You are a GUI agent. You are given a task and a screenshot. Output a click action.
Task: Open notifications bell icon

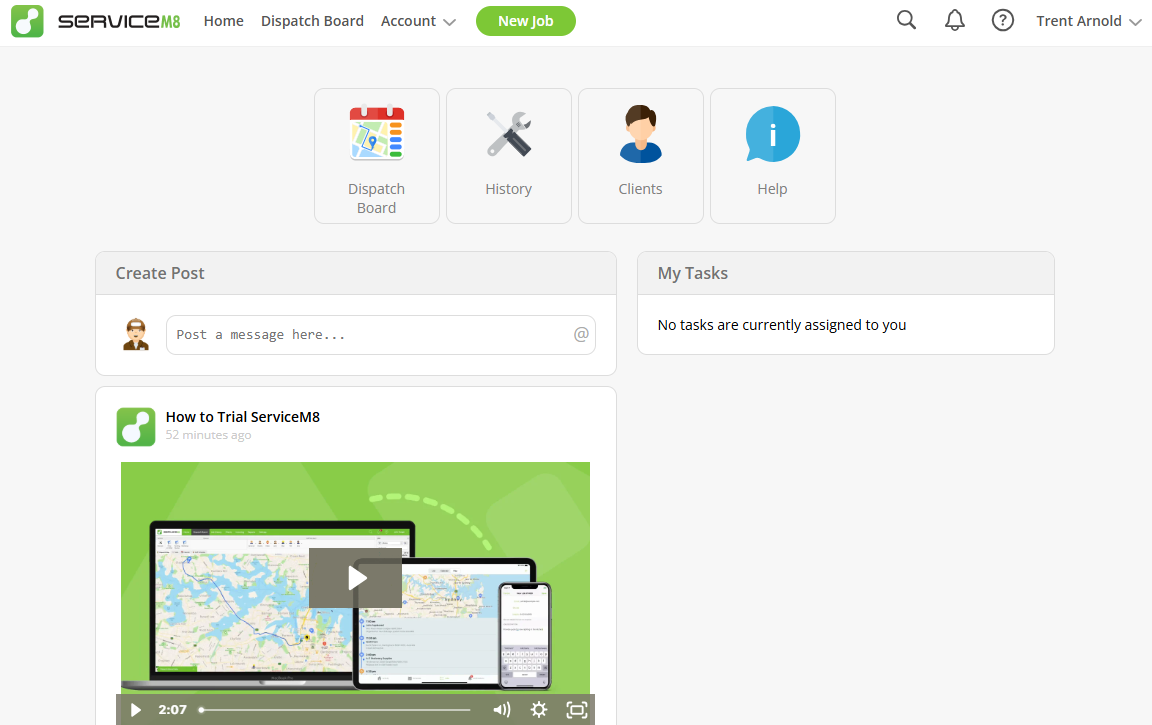point(954,20)
